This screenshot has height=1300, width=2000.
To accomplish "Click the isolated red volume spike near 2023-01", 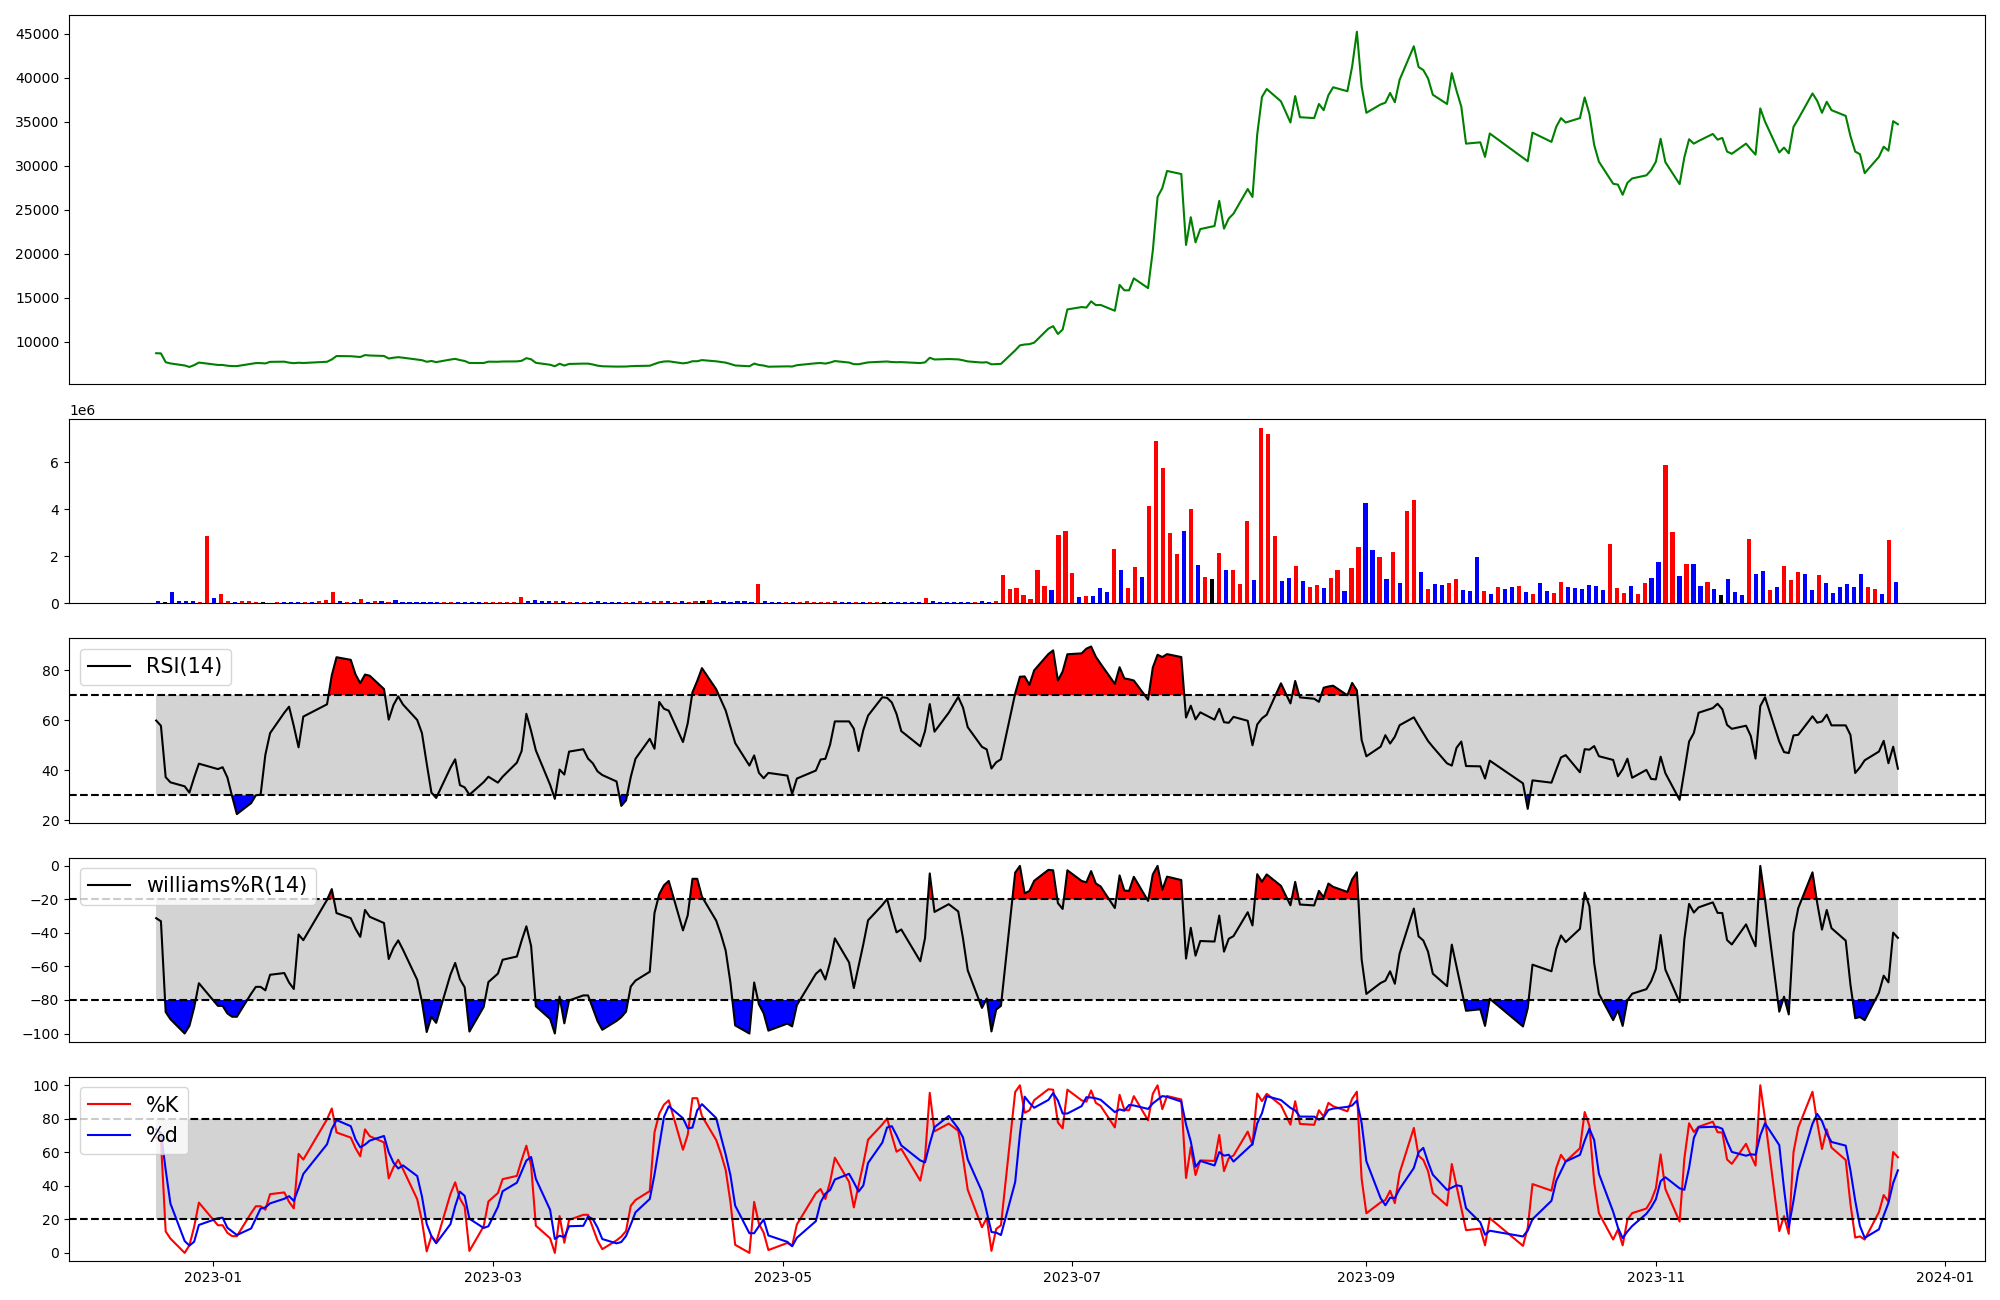I will tap(207, 569).
